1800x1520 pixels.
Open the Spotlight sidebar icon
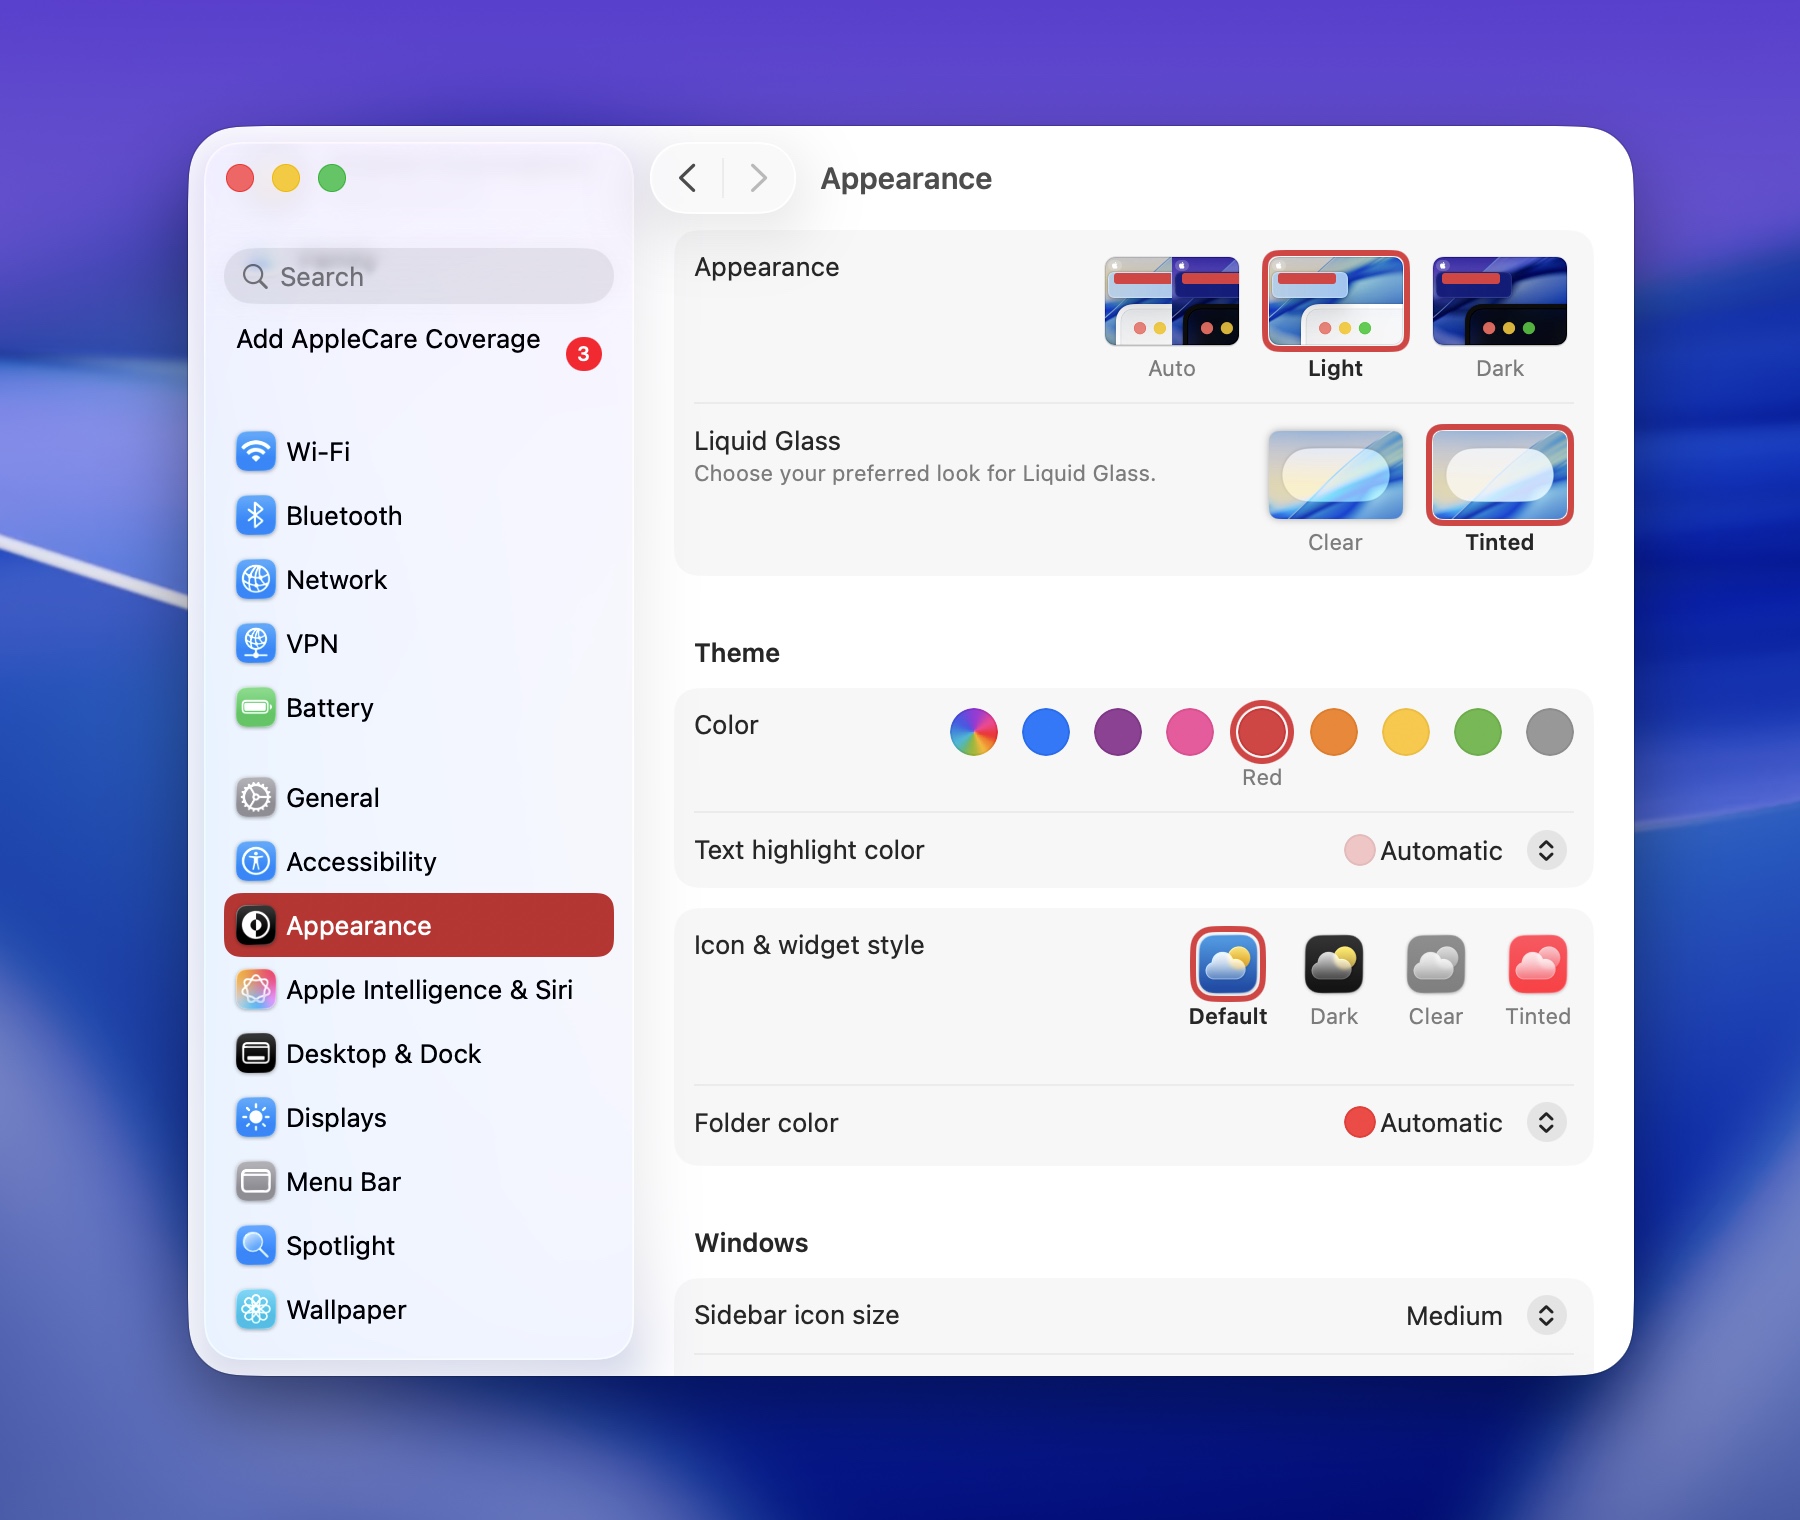[256, 1246]
